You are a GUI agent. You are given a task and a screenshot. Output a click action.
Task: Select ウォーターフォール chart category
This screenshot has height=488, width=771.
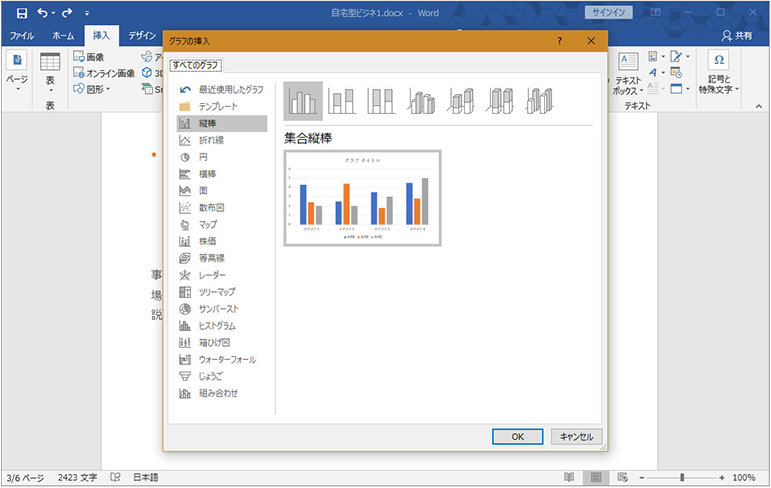click(x=222, y=360)
